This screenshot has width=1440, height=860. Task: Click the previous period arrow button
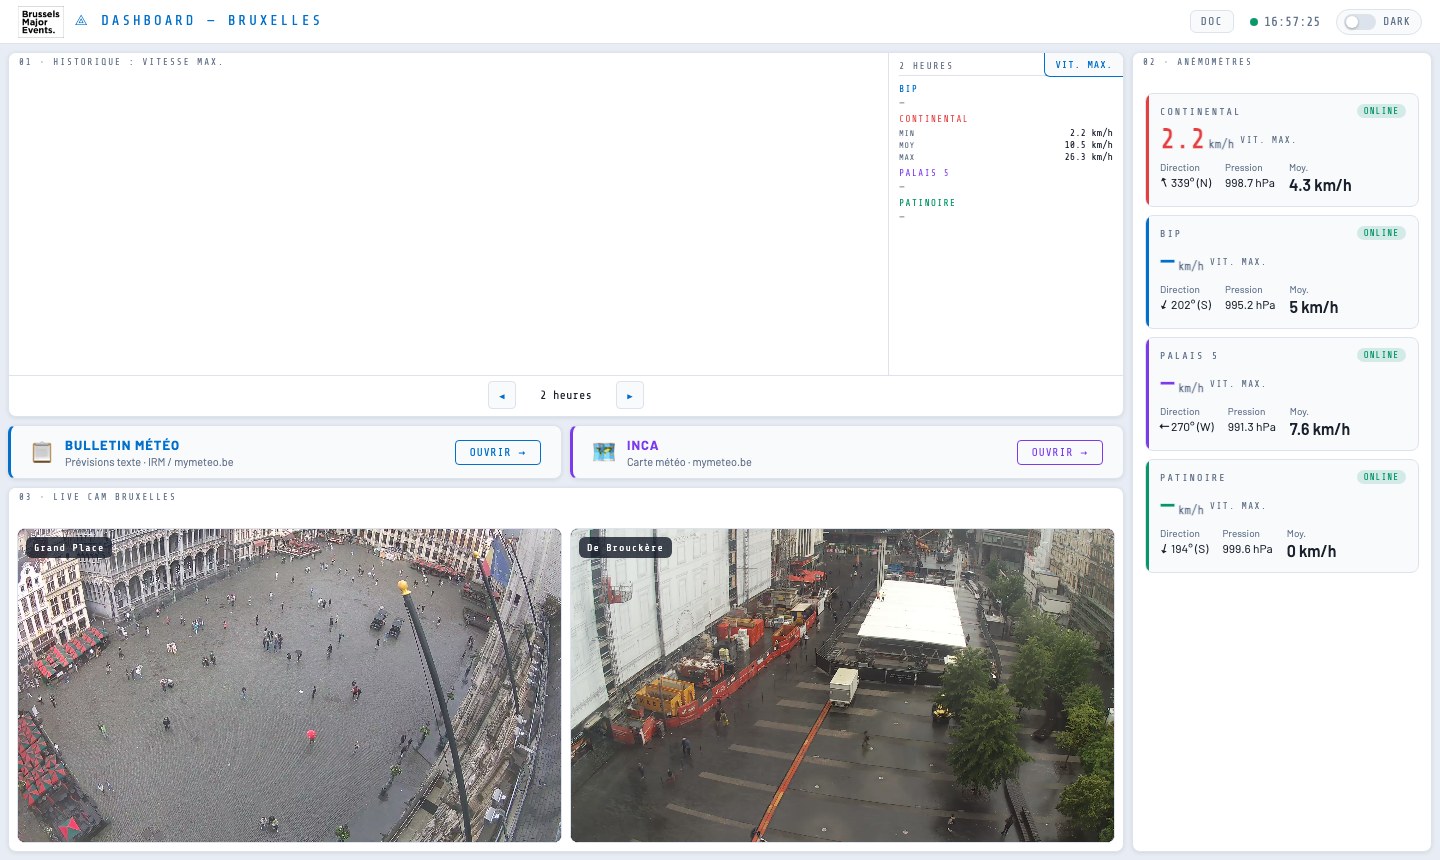tap(502, 395)
